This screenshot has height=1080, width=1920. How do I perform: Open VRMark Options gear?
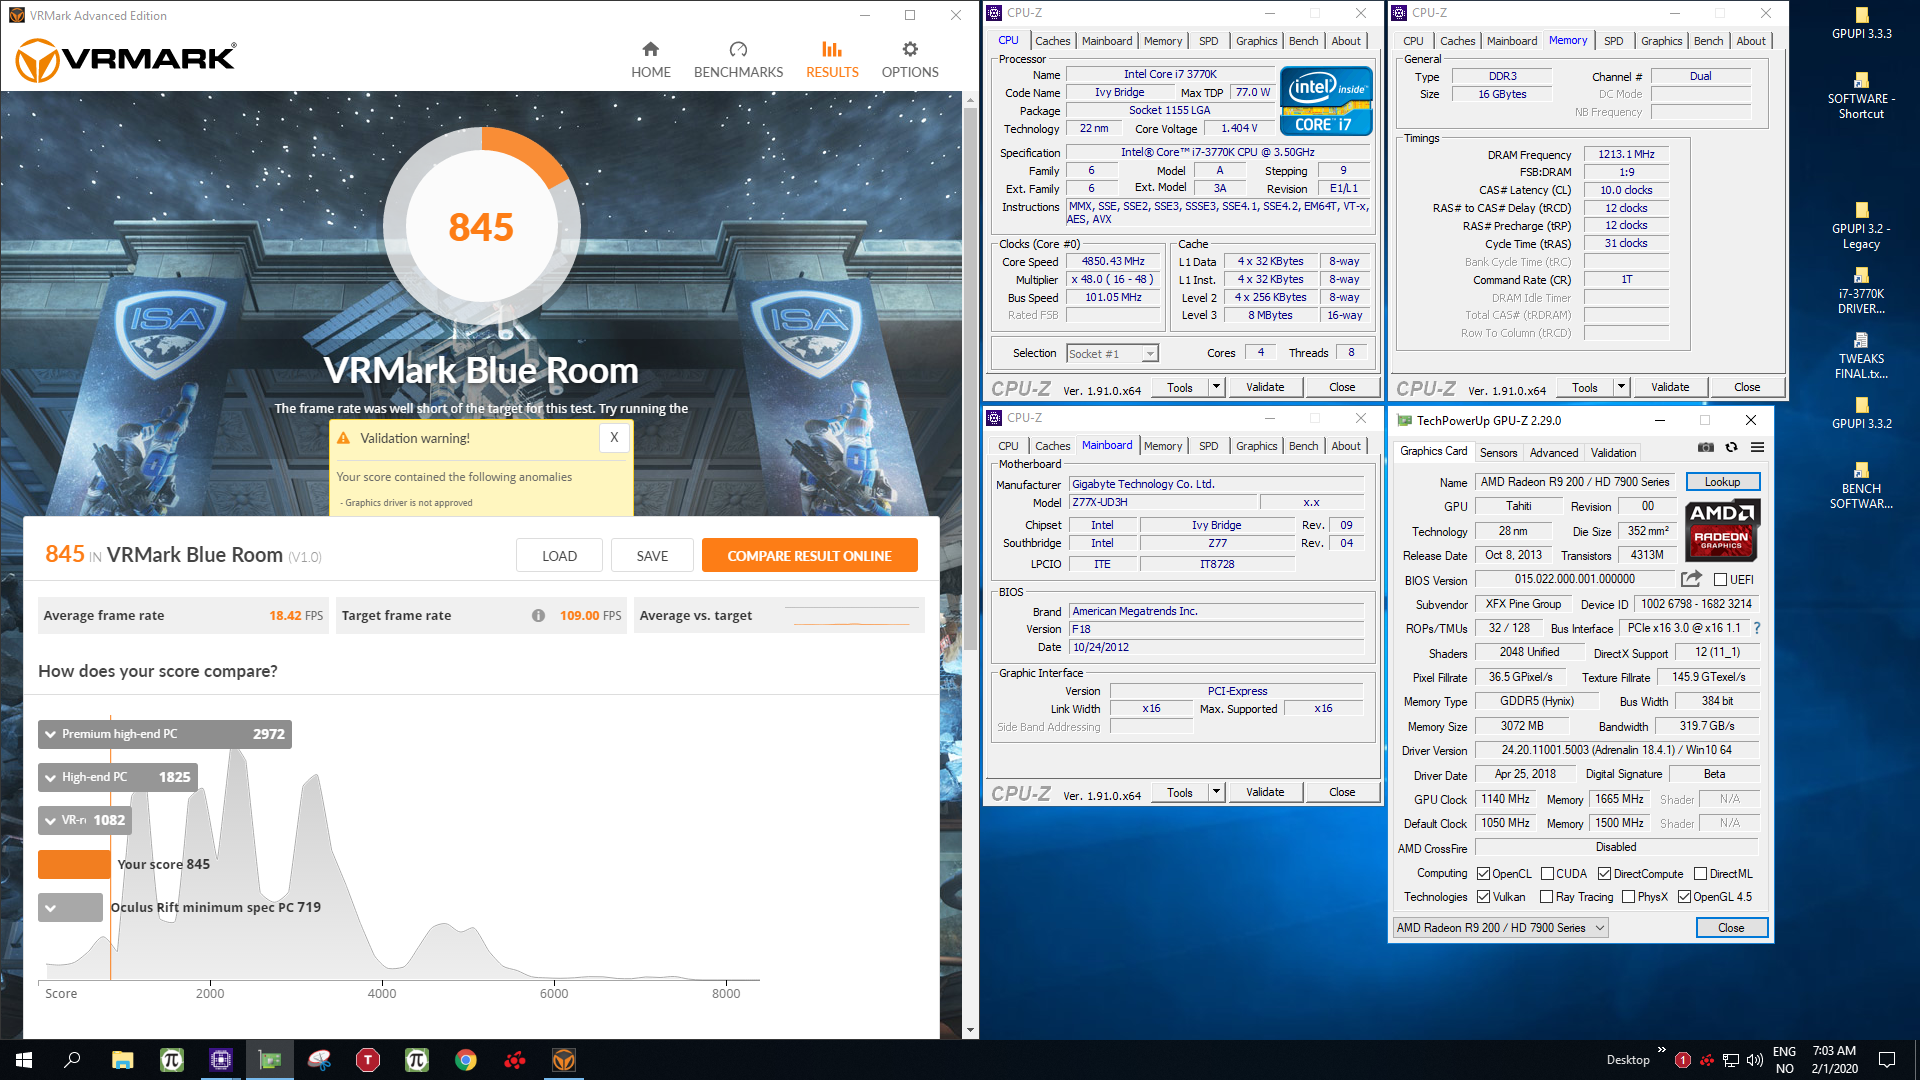(910, 50)
